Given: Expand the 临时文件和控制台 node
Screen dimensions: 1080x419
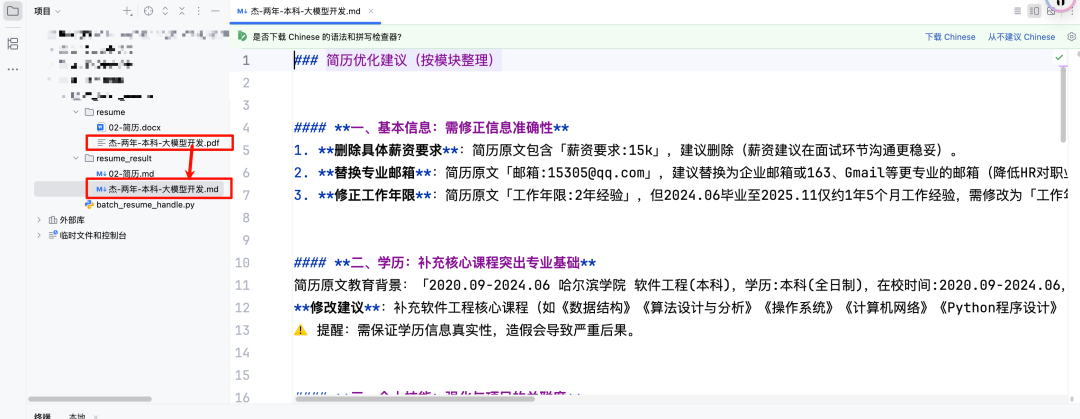Looking at the screenshot, I should point(39,236).
